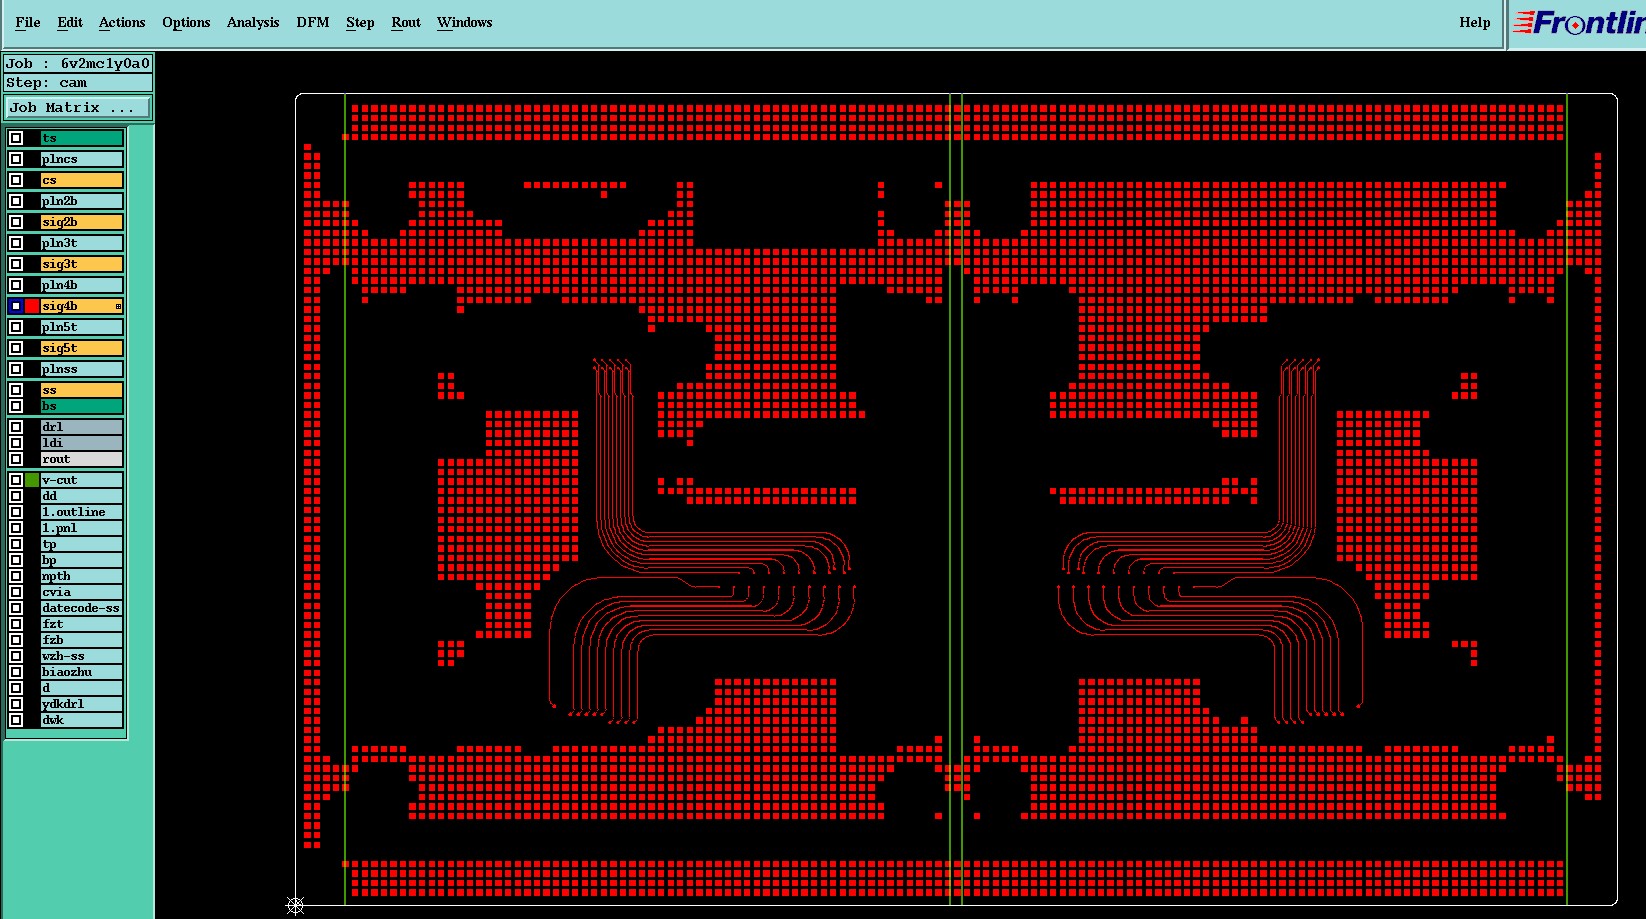Select the ts layer name
The width and height of the screenshot is (1646, 919).
coord(82,138)
